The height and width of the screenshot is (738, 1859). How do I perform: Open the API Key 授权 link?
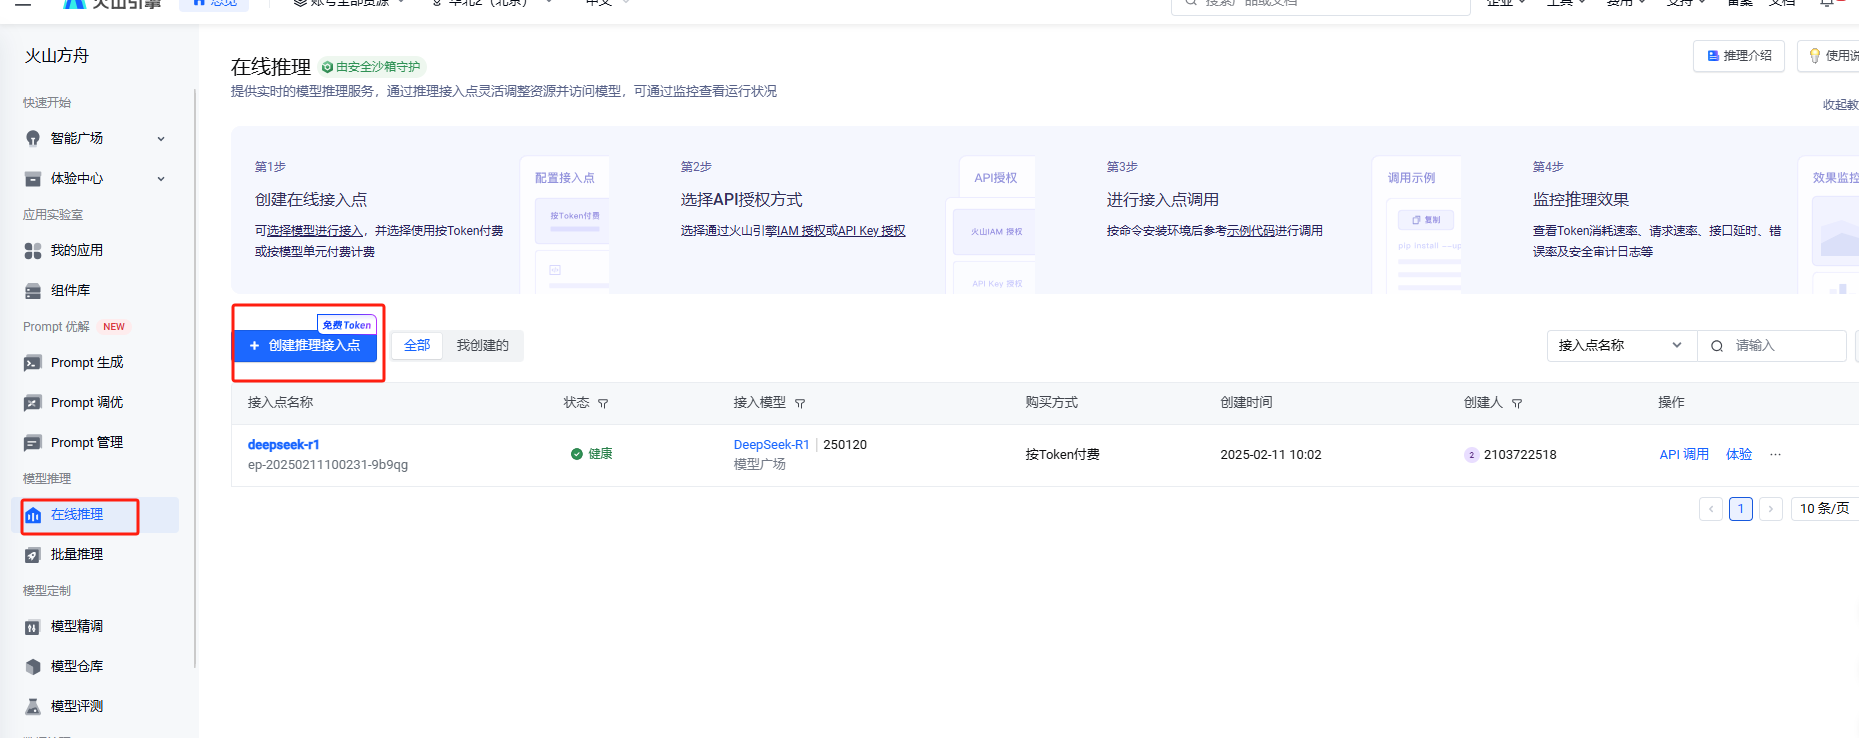coord(872,231)
